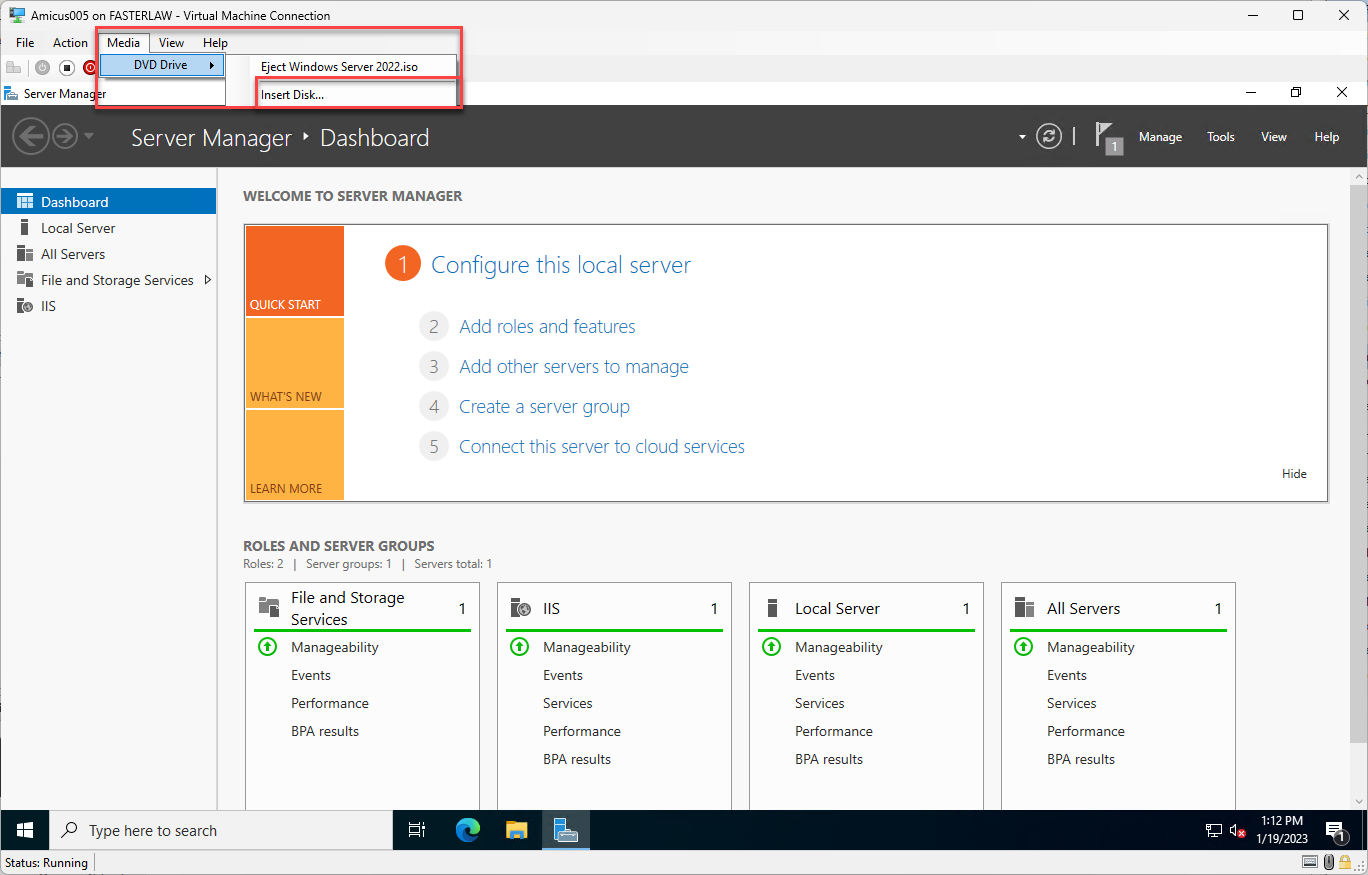Open the View menu of the VM Connection

(171, 43)
